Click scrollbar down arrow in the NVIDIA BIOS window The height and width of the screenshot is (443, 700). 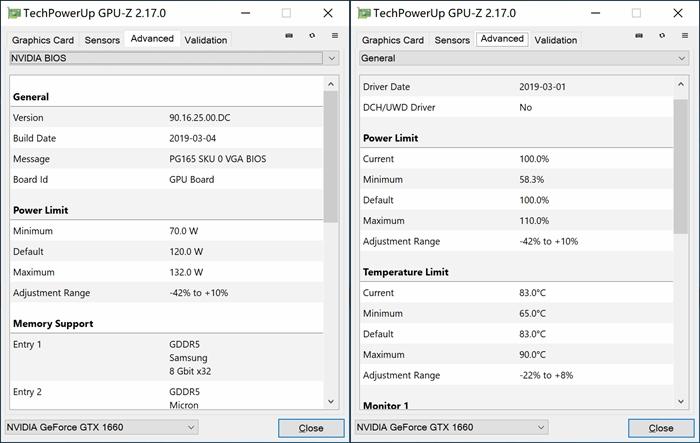tap(331, 400)
